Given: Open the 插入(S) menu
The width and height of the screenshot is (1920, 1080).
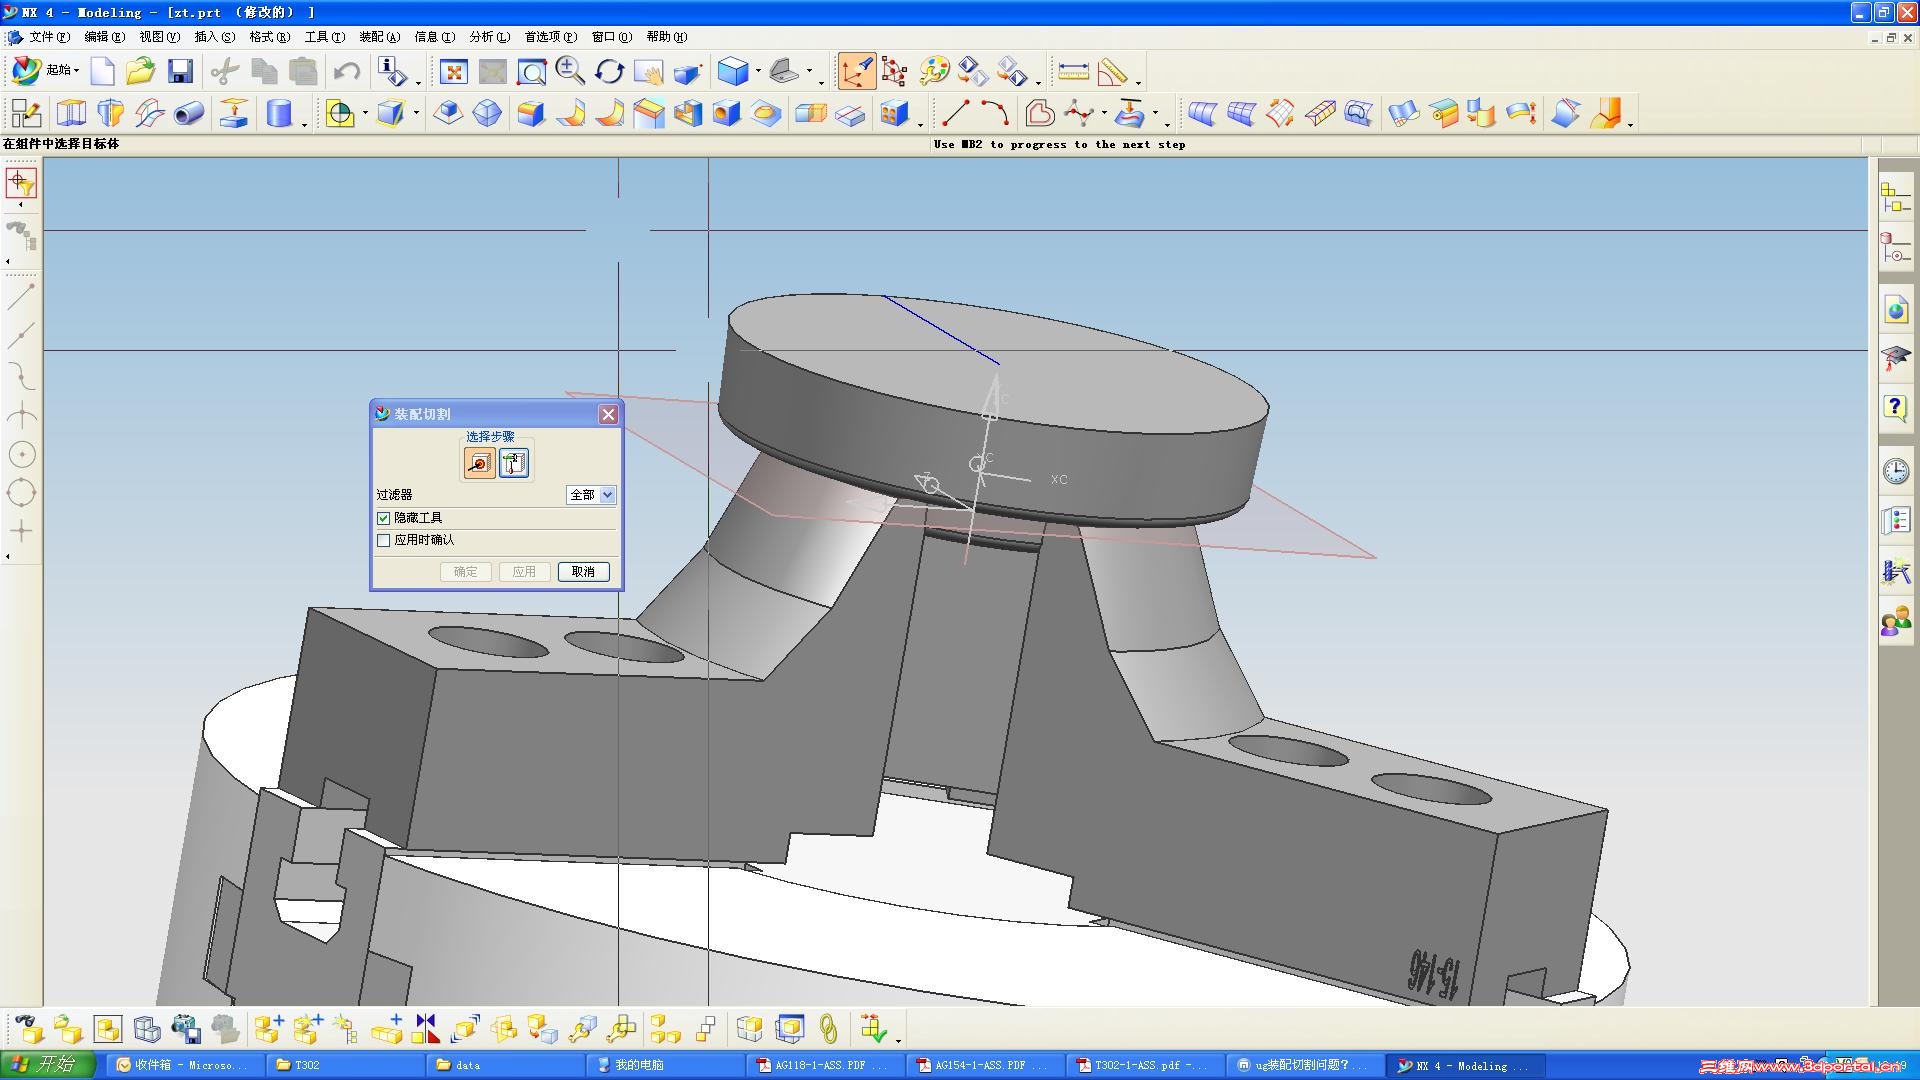Looking at the screenshot, I should tap(214, 37).
